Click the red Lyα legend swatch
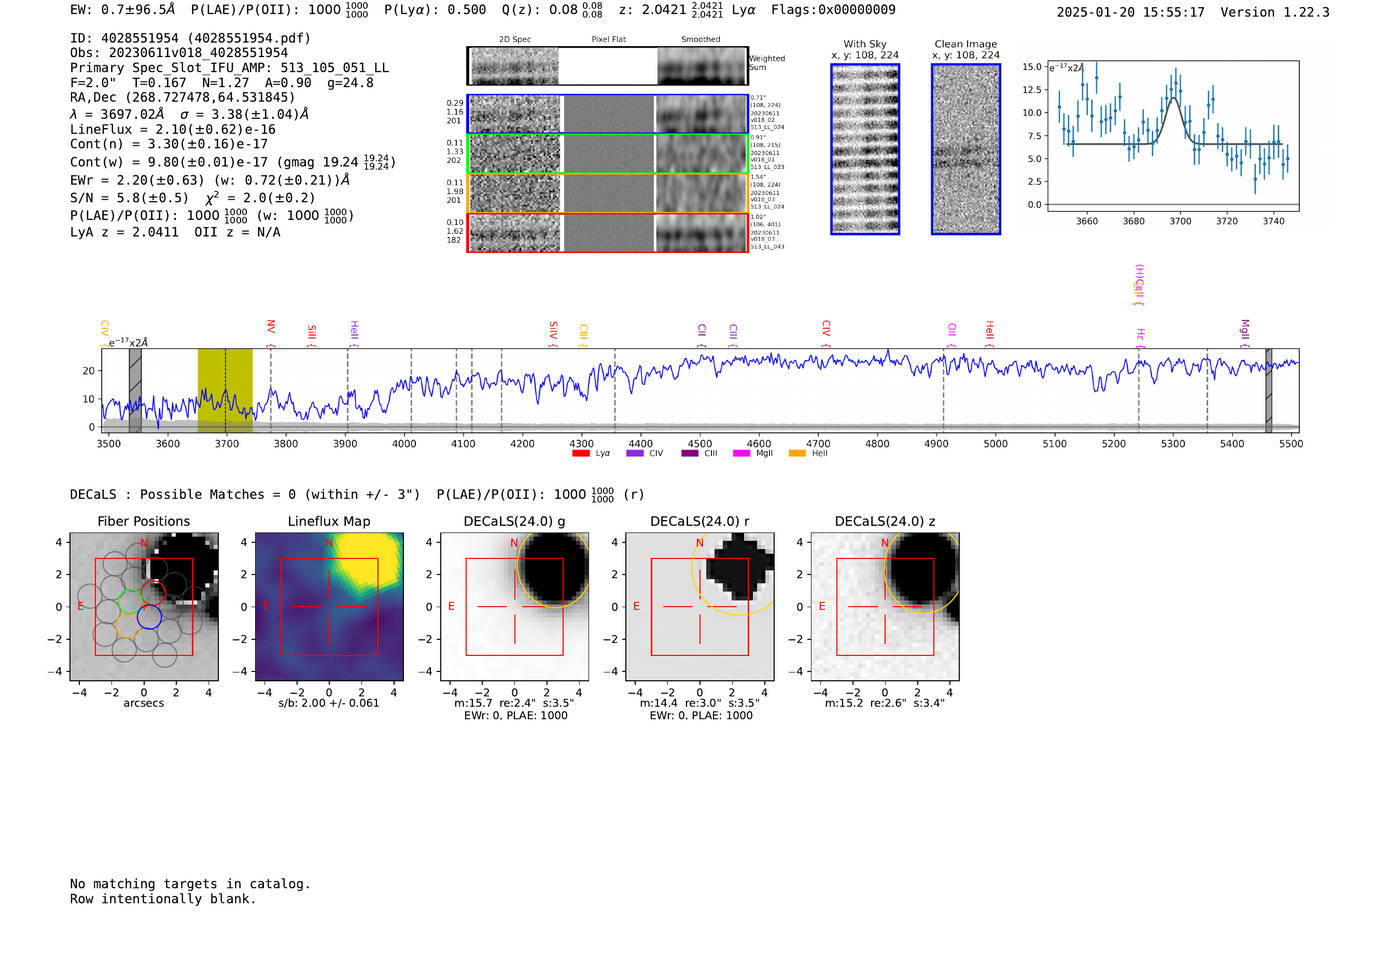The image size is (1400, 953). (x=580, y=453)
